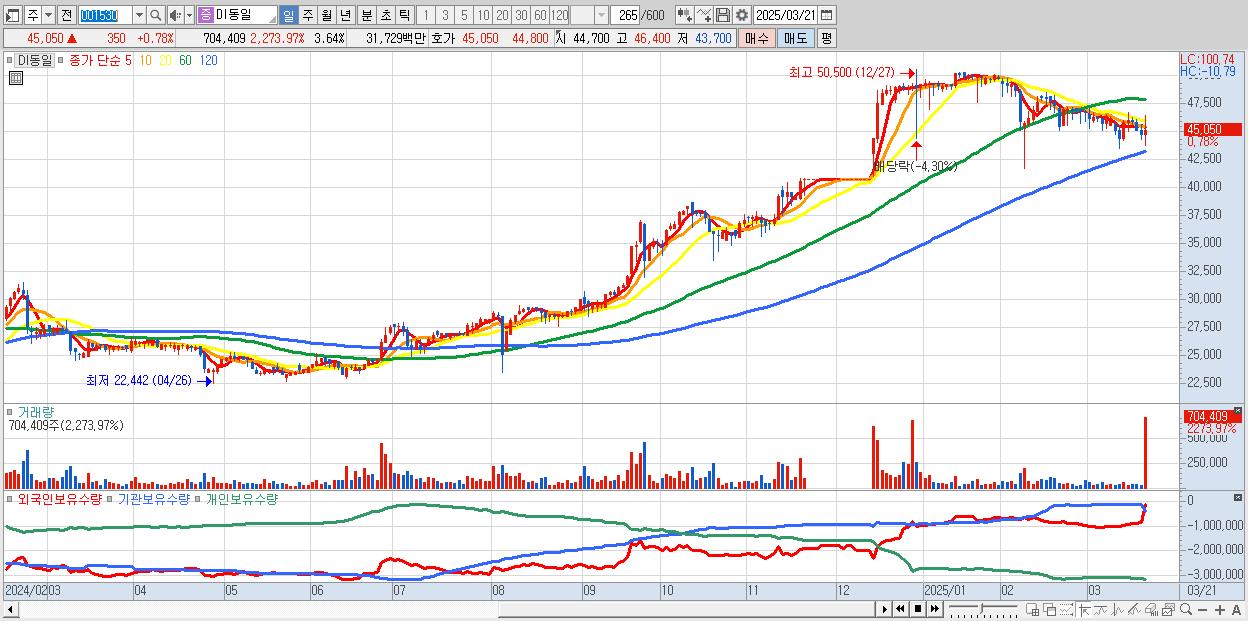The image size is (1248, 621).
Task: Open the 주 market type dropdown arrow
Action: tap(48, 15)
